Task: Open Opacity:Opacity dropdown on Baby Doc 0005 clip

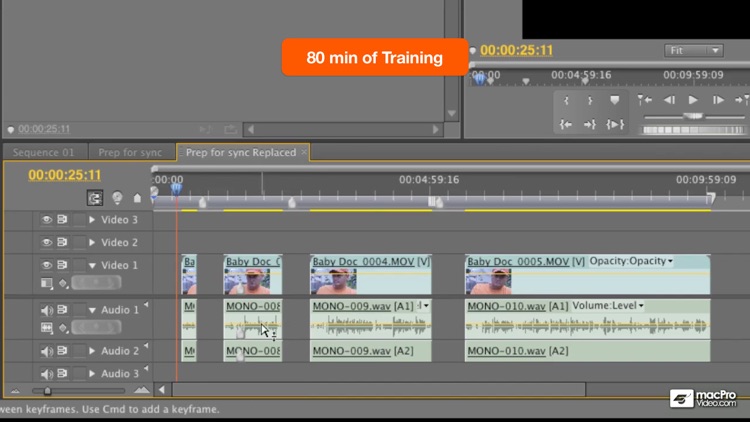Action: (x=631, y=261)
